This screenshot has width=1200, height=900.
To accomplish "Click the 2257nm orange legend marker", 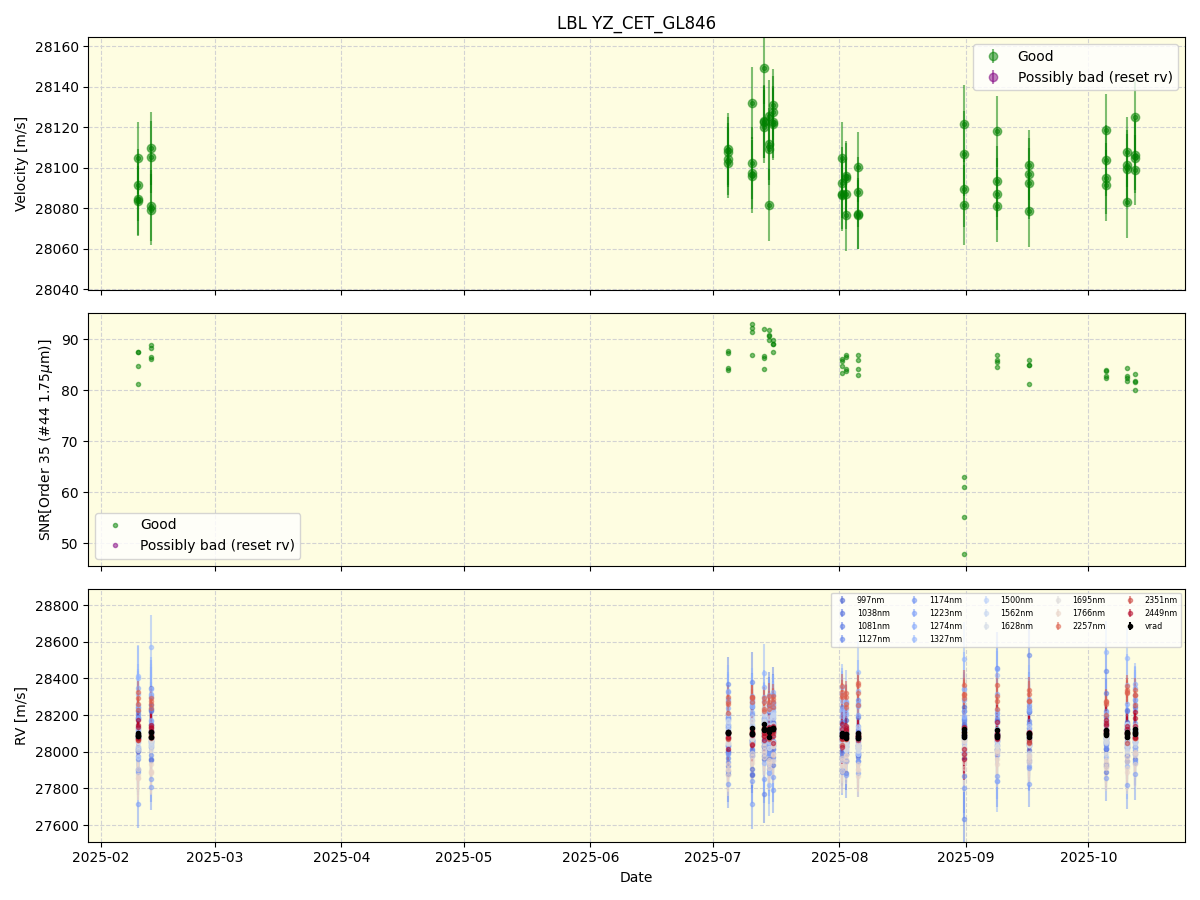I will click(x=1057, y=625).
